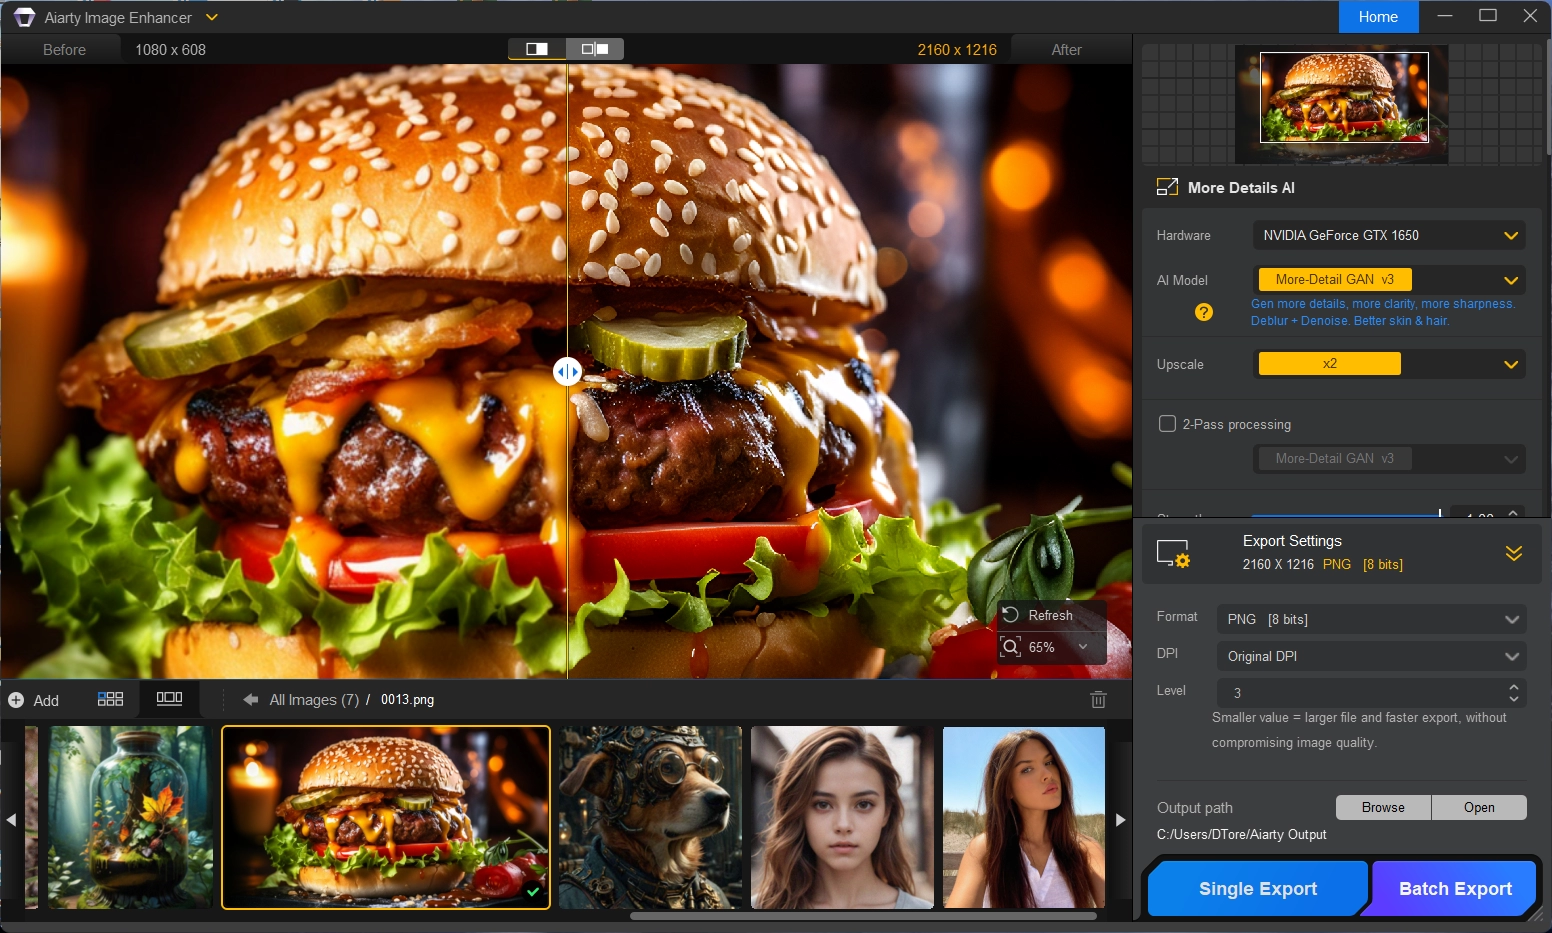Maximize the Aiarty window

click(x=1488, y=16)
